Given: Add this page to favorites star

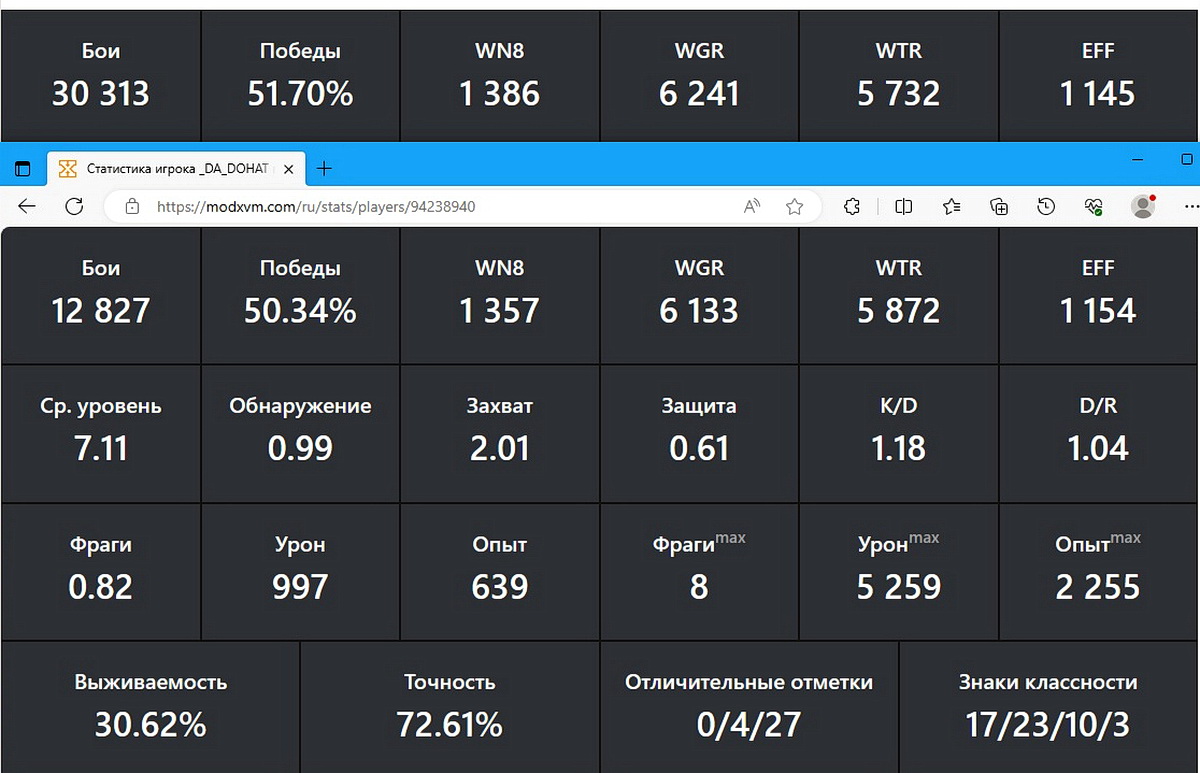Looking at the screenshot, I should tap(795, 207).
